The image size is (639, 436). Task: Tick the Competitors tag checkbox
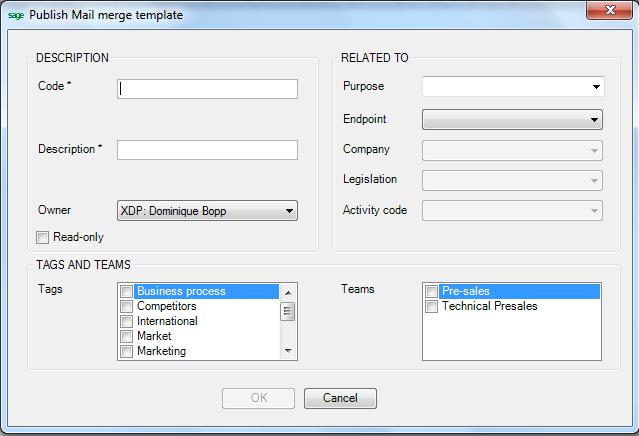[x=127, y=307]
